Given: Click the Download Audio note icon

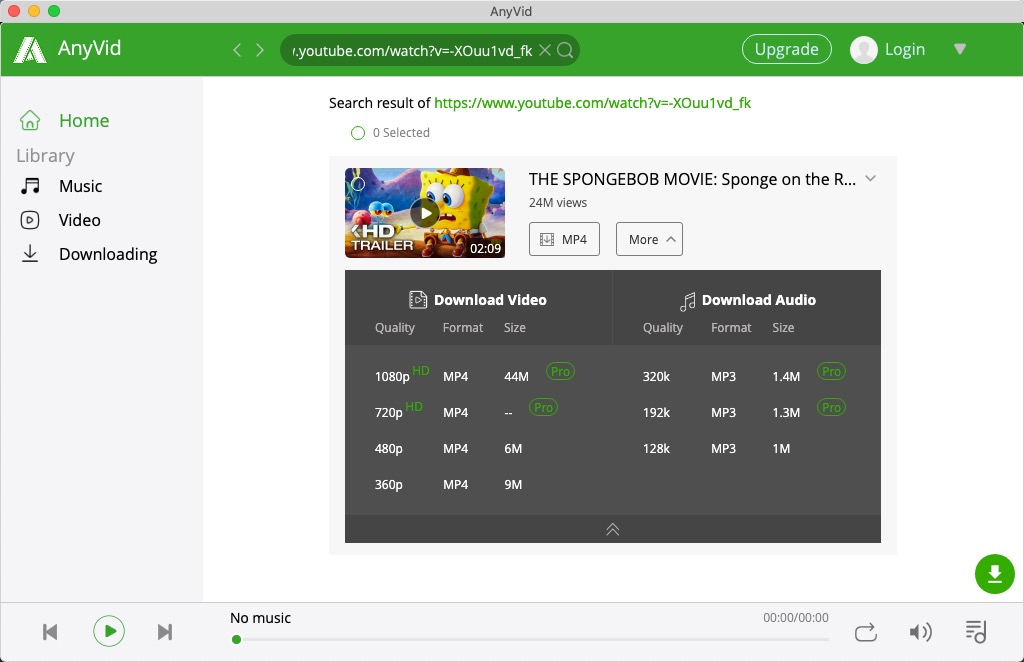Looking at the screenshot, I should pyautogui.click(x=687, y=301).
